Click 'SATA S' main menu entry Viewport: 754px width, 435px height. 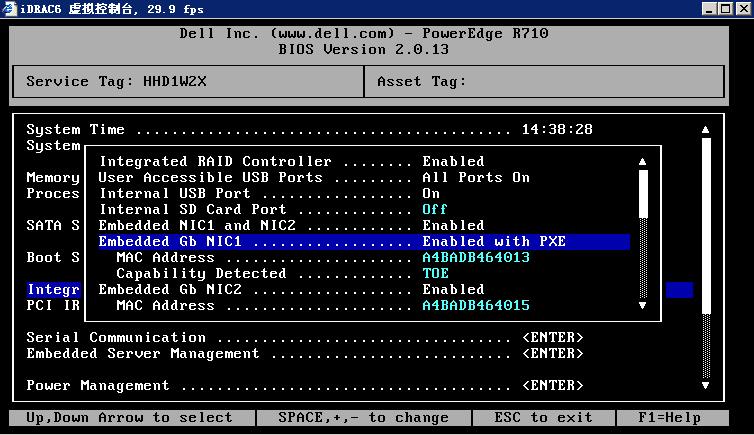point(53,225)
